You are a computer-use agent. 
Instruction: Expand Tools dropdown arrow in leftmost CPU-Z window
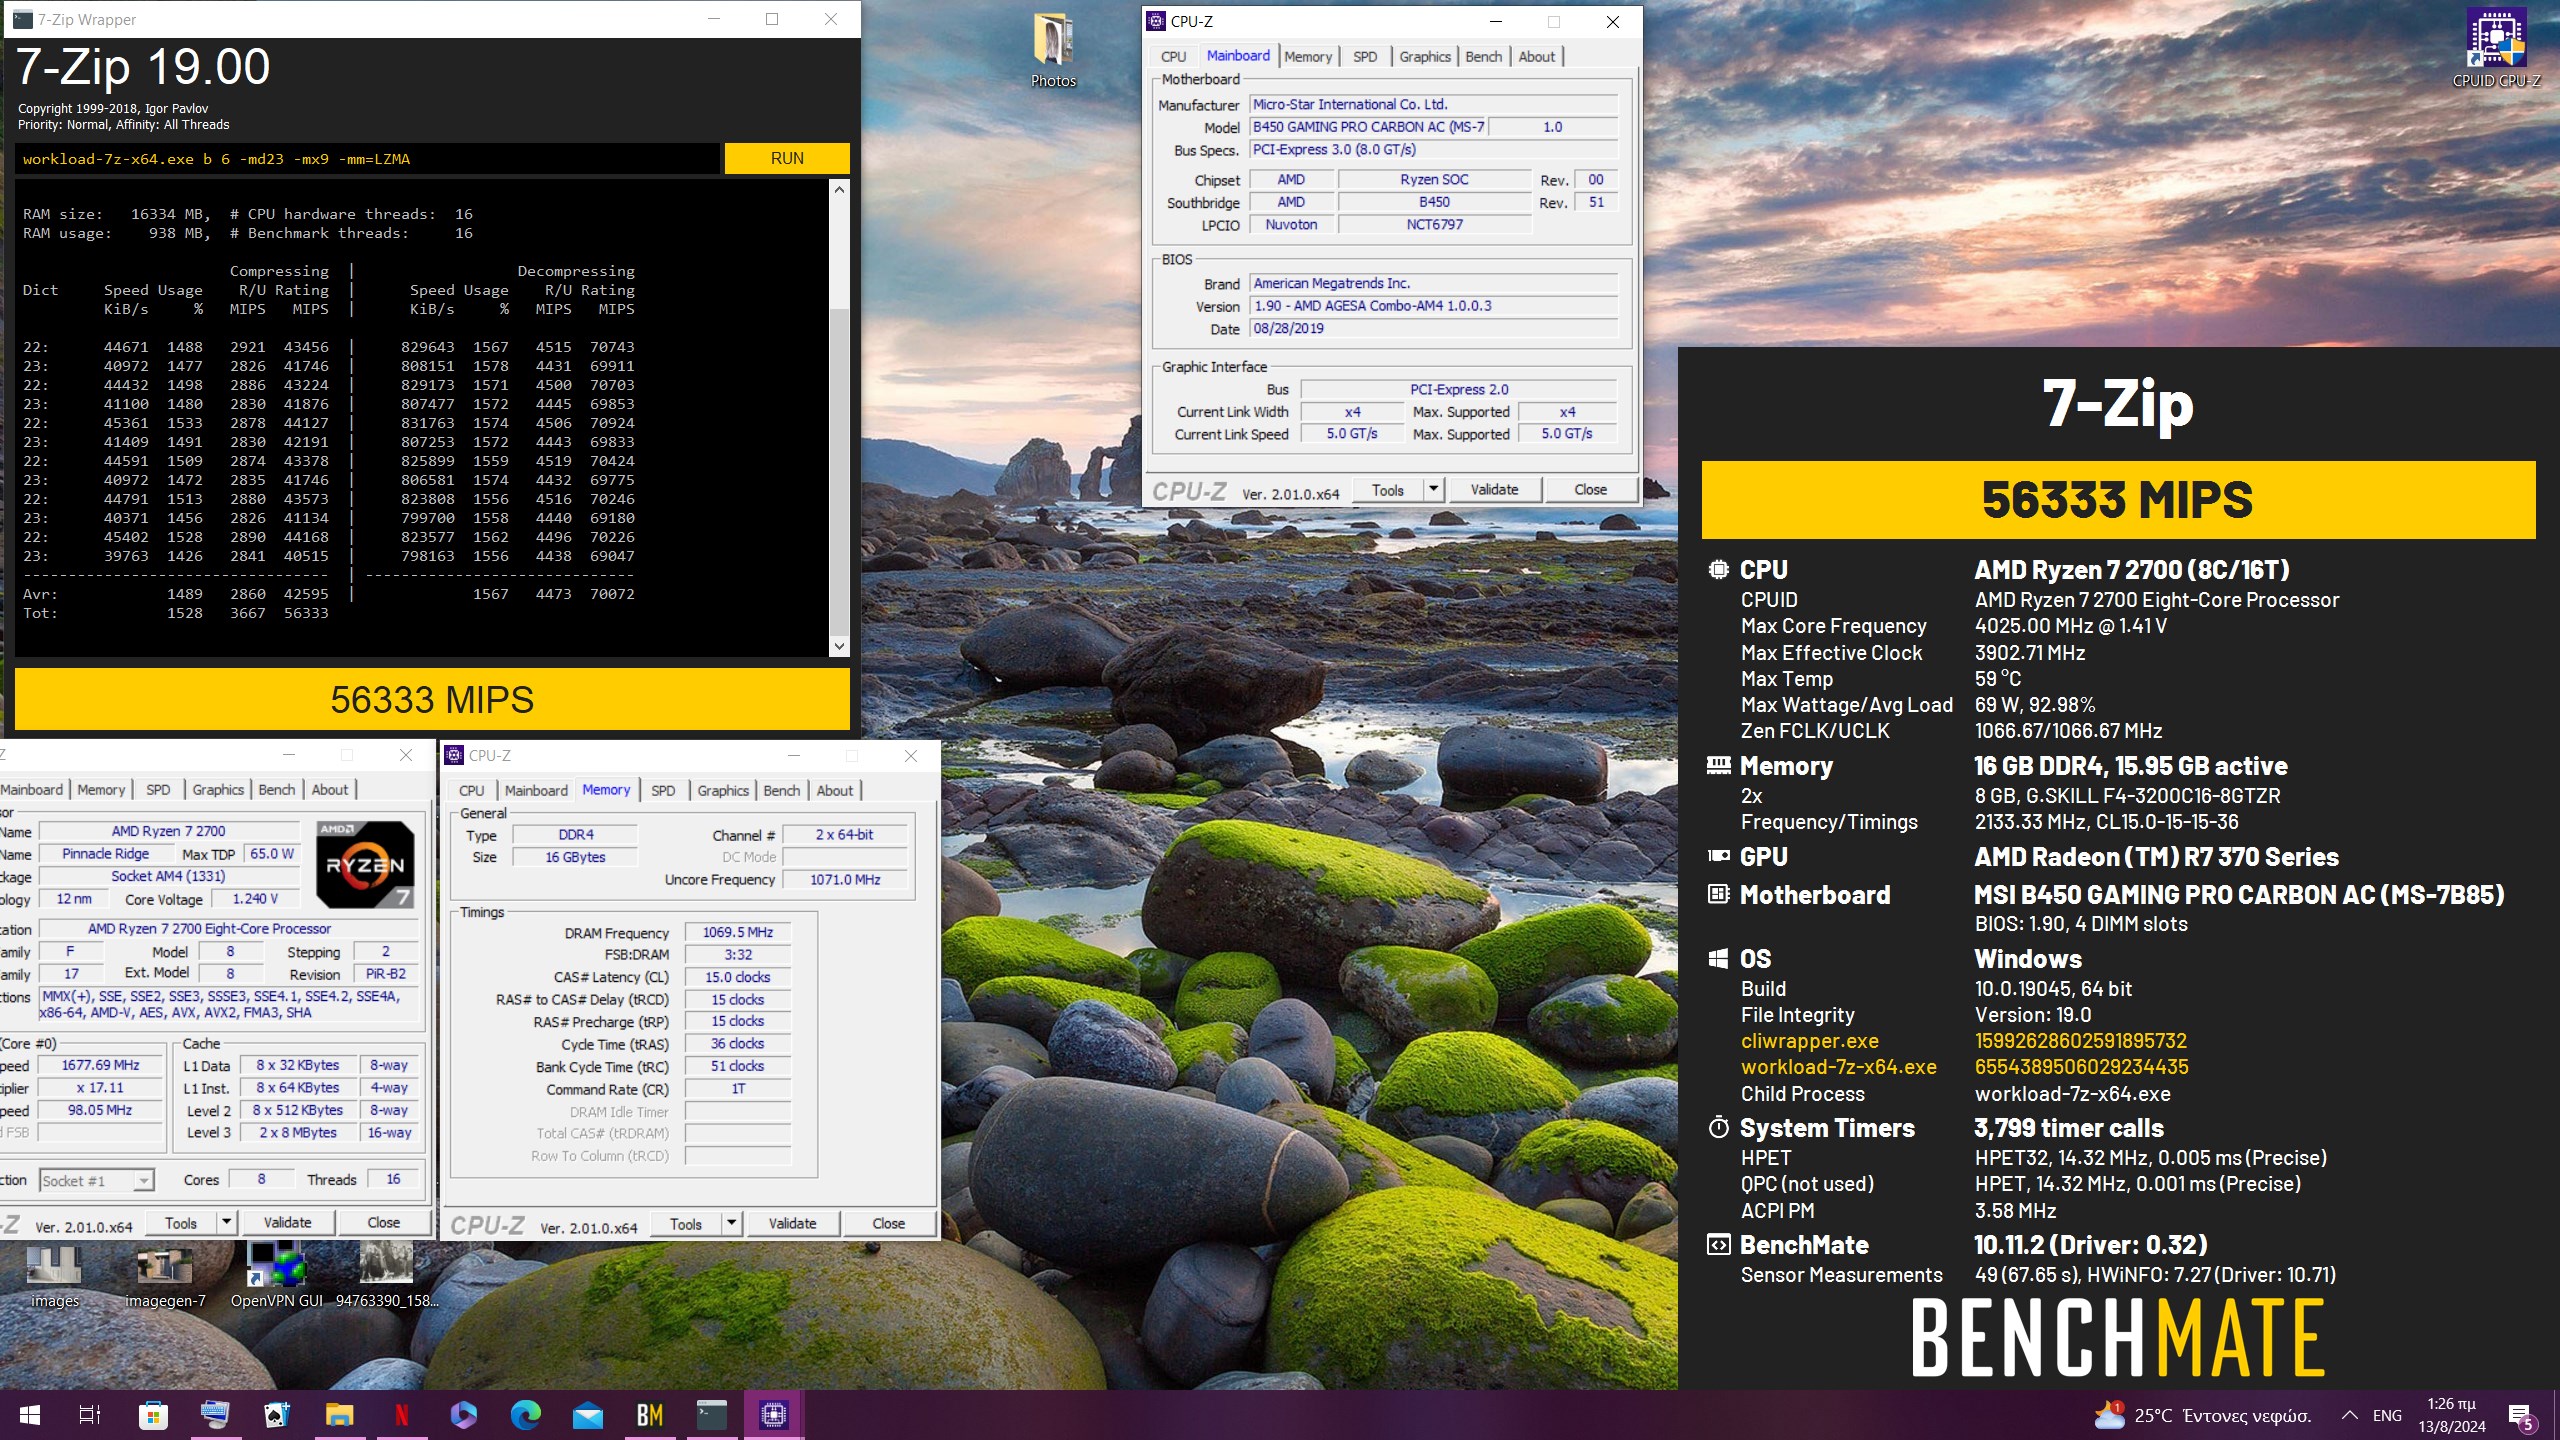(226, 1223)
